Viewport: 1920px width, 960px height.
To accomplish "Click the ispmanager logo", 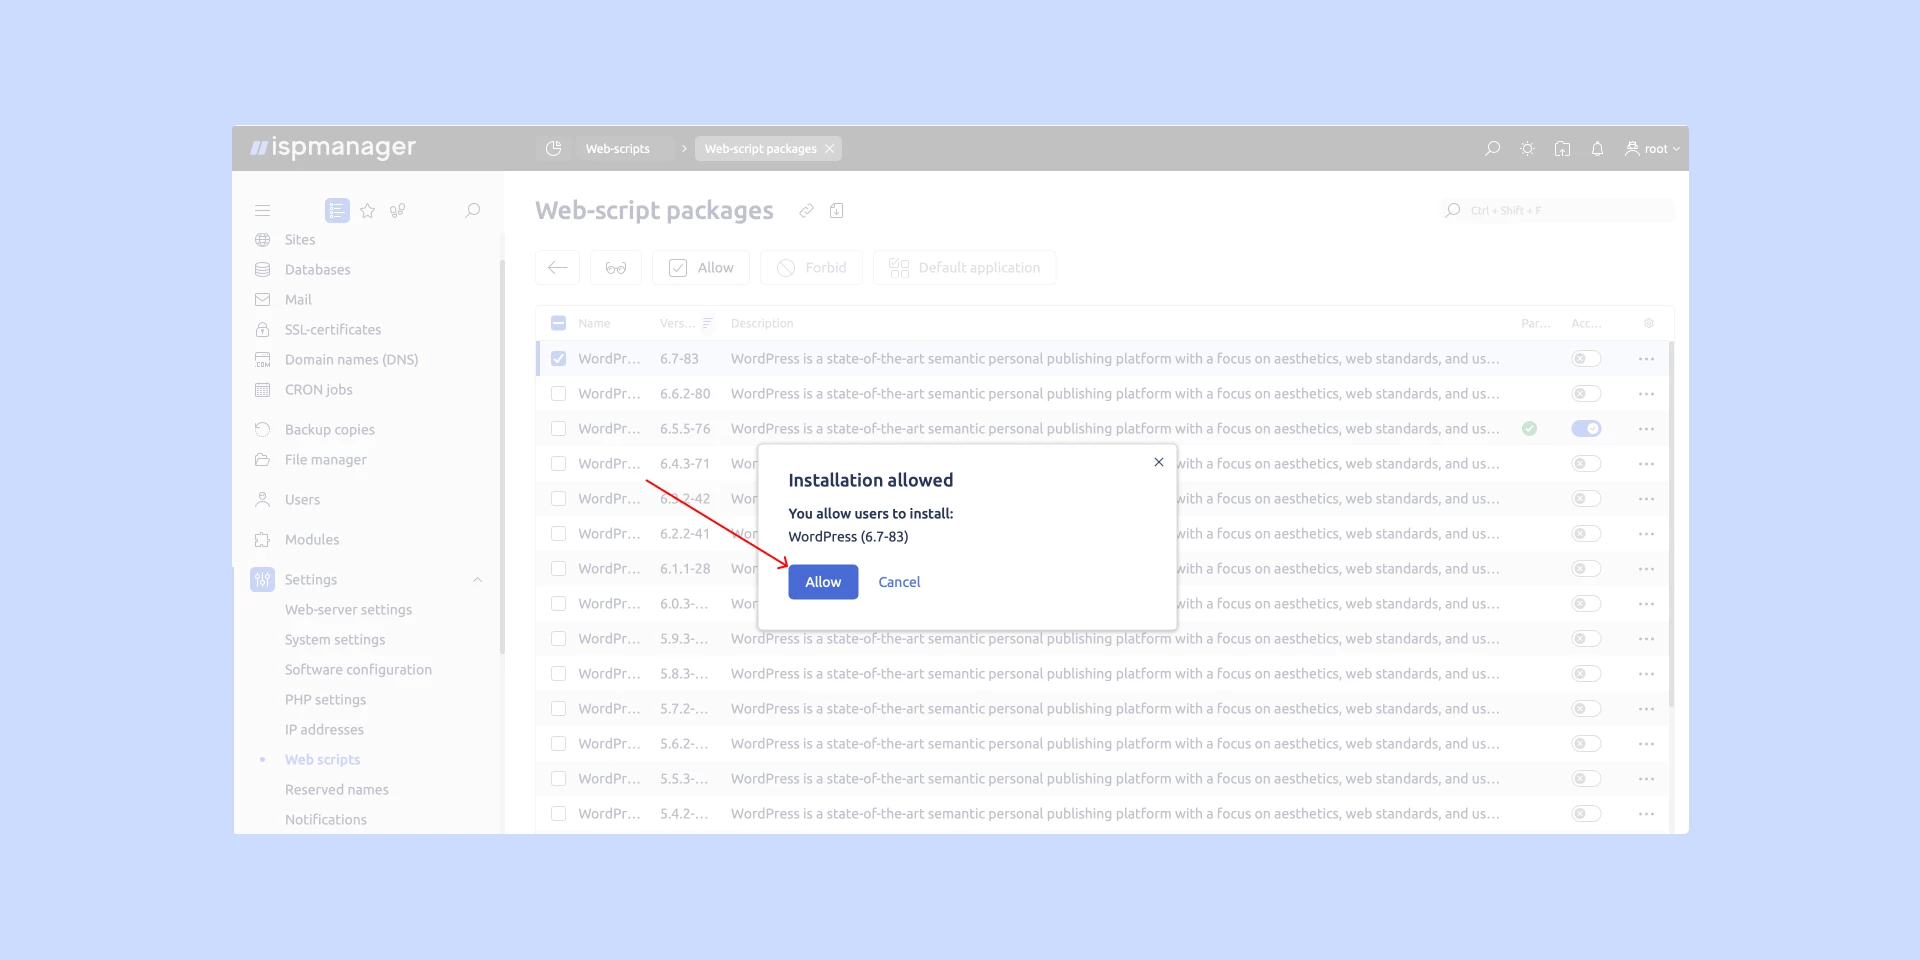I will (x=332, y=148).
